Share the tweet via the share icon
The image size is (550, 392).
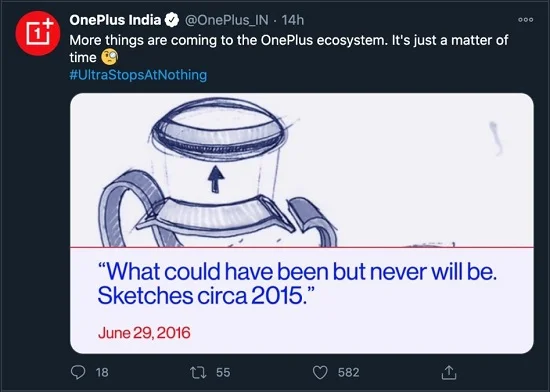click(x=449, y=372)
